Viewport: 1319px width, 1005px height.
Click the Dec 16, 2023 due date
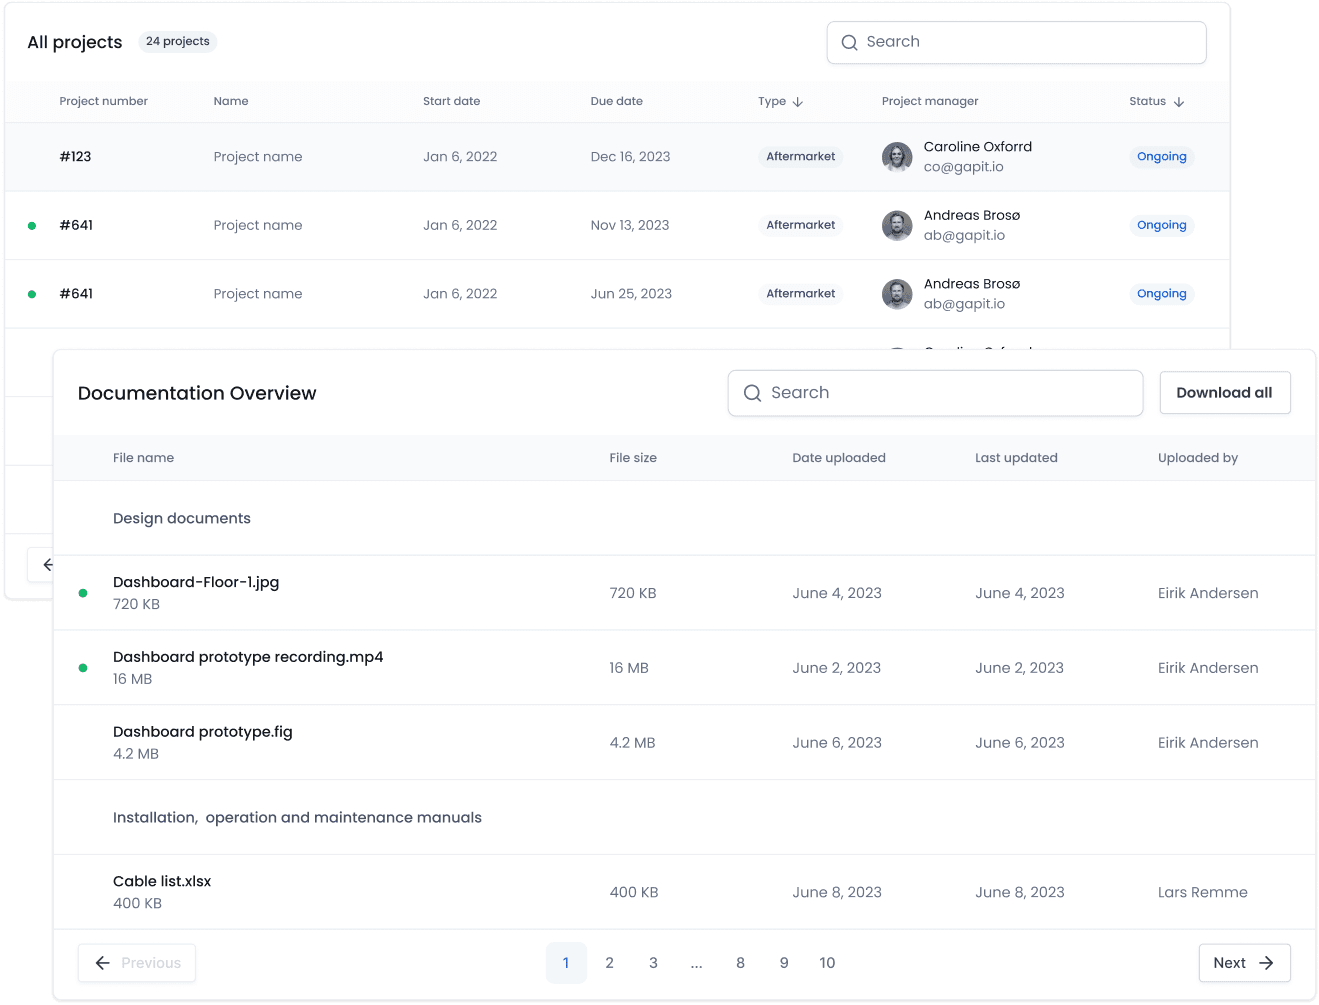(630, 157)
